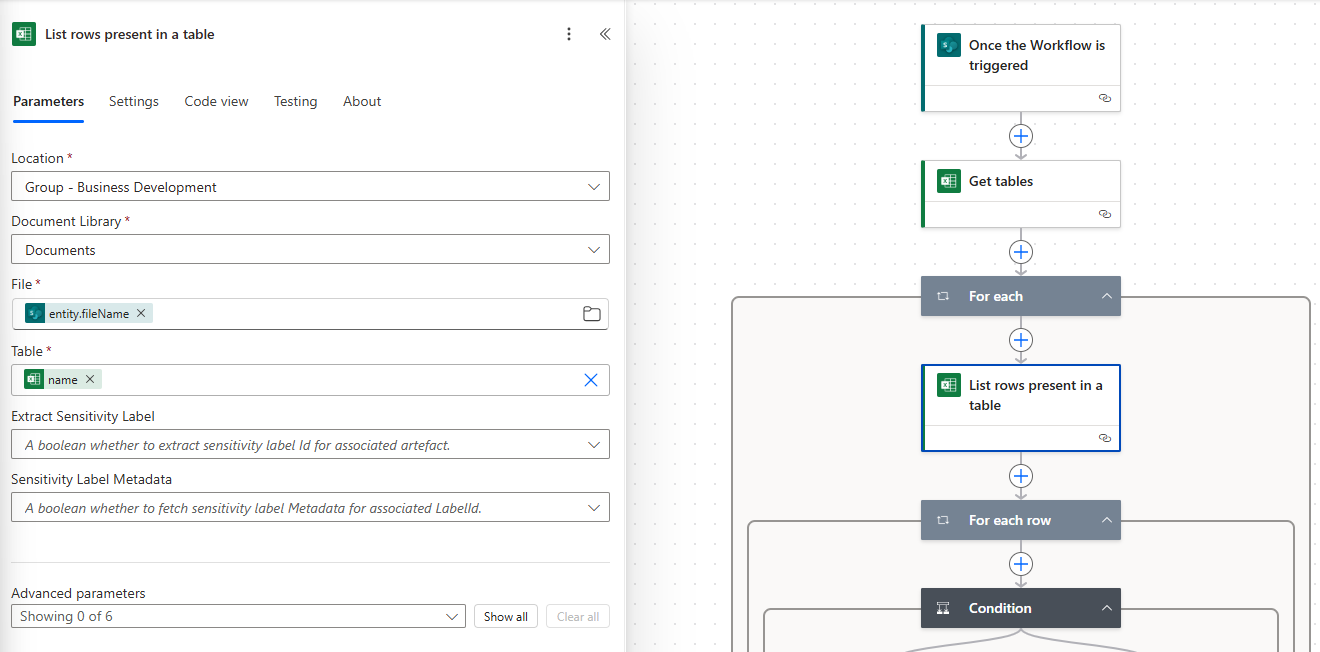Clear the Table field with X icon

pos(591,380)
